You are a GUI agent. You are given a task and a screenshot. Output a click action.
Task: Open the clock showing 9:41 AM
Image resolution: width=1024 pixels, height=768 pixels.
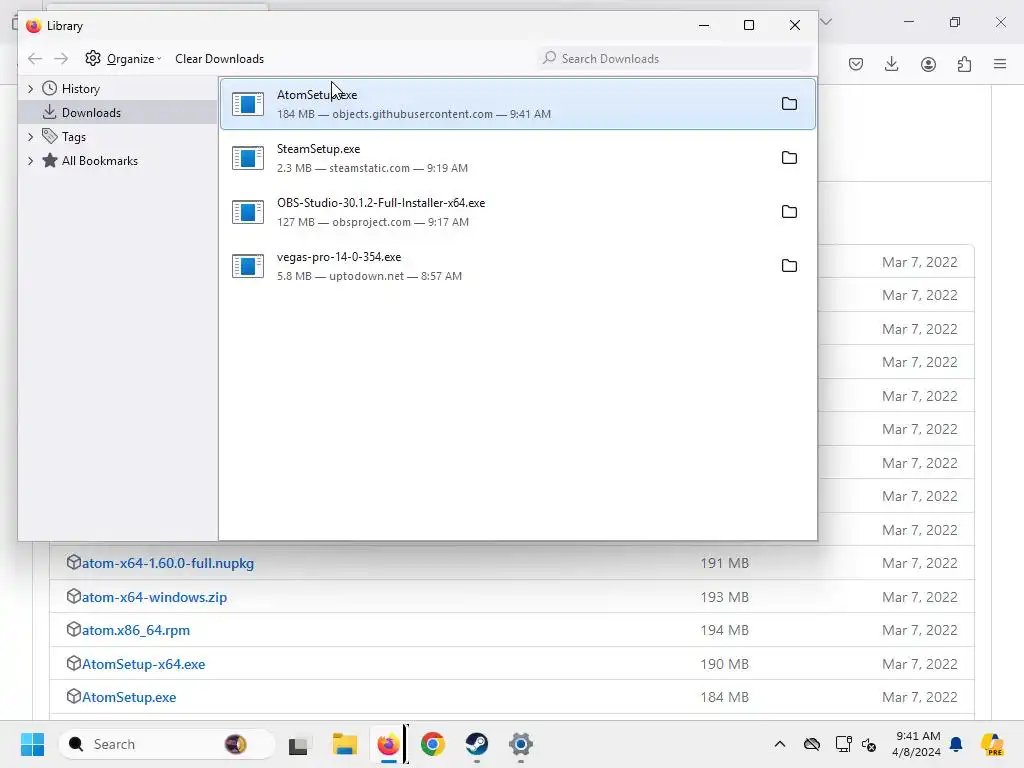(x=916, y=744)
